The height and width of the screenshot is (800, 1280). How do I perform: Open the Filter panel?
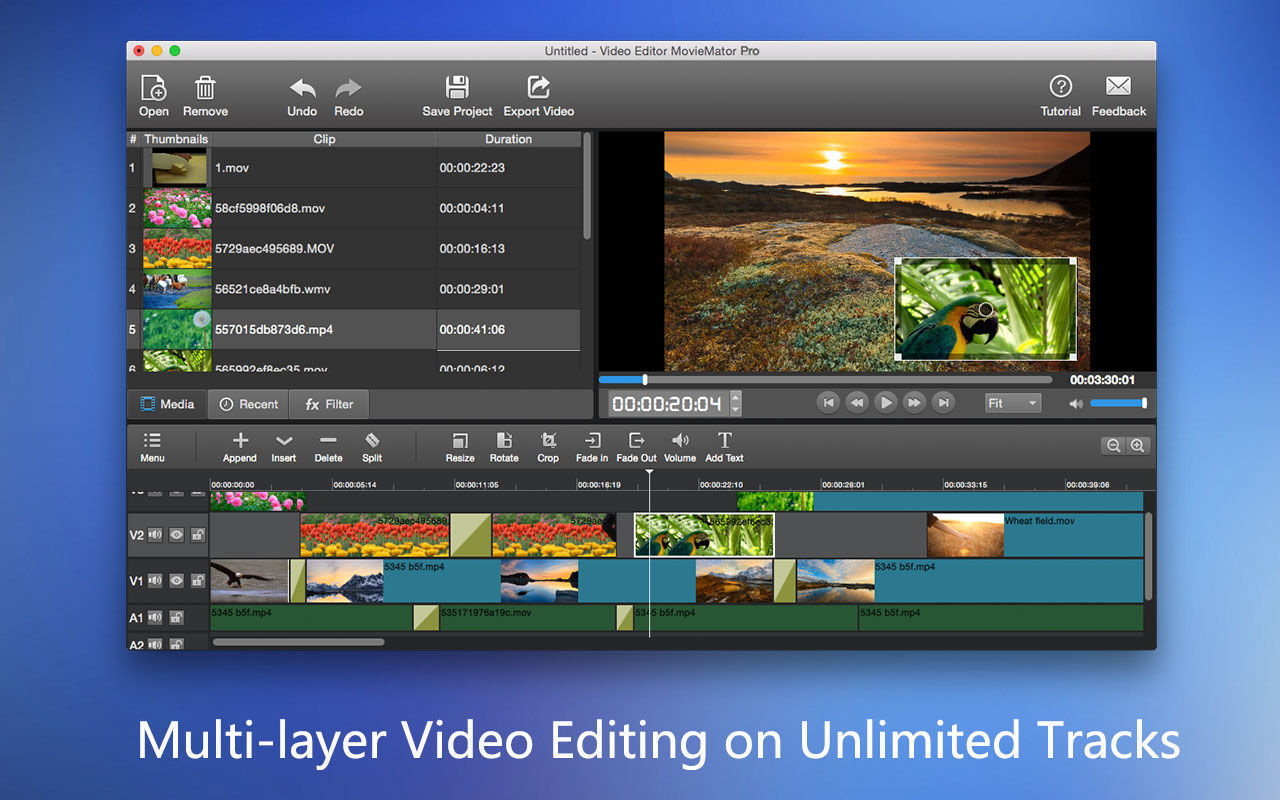(x=329, y=404)
